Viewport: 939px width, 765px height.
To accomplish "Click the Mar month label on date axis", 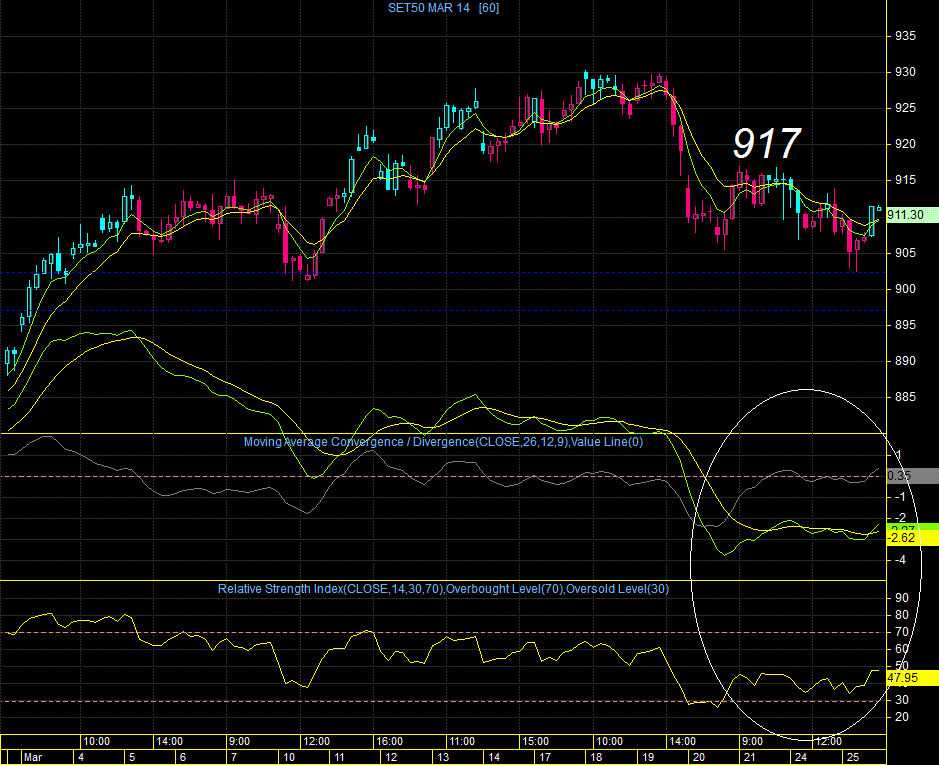I will point(33,757).
